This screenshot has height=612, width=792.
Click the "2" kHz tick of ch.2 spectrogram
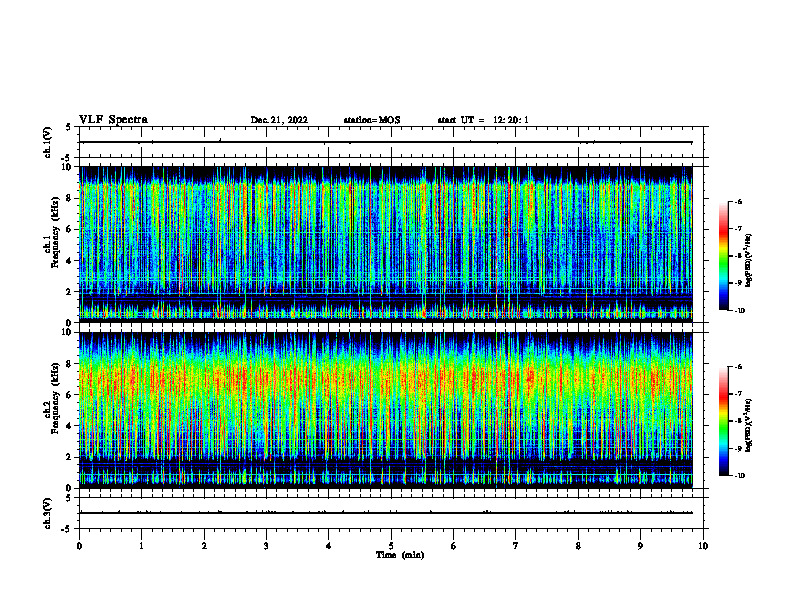click(x=70, y=457)
